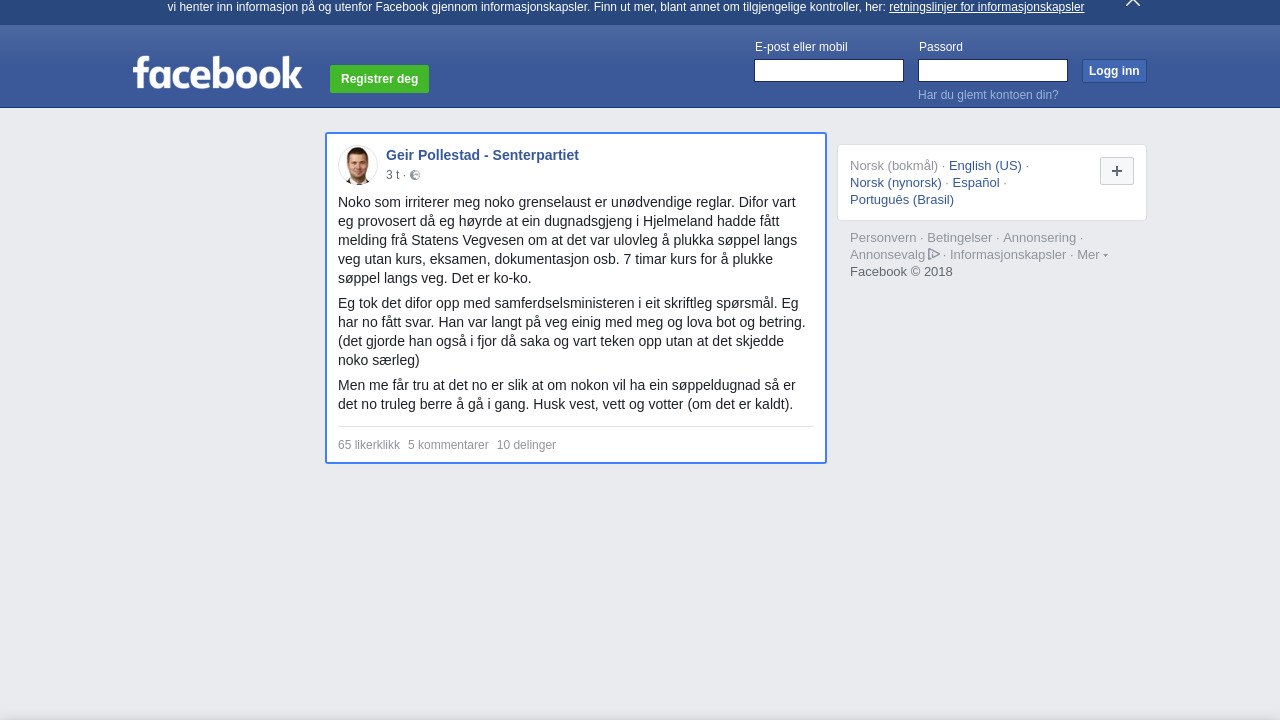The height and width of the screenshot is (720, 1280).
Task: Switch language to English (US)
Action: click(985, 166)
